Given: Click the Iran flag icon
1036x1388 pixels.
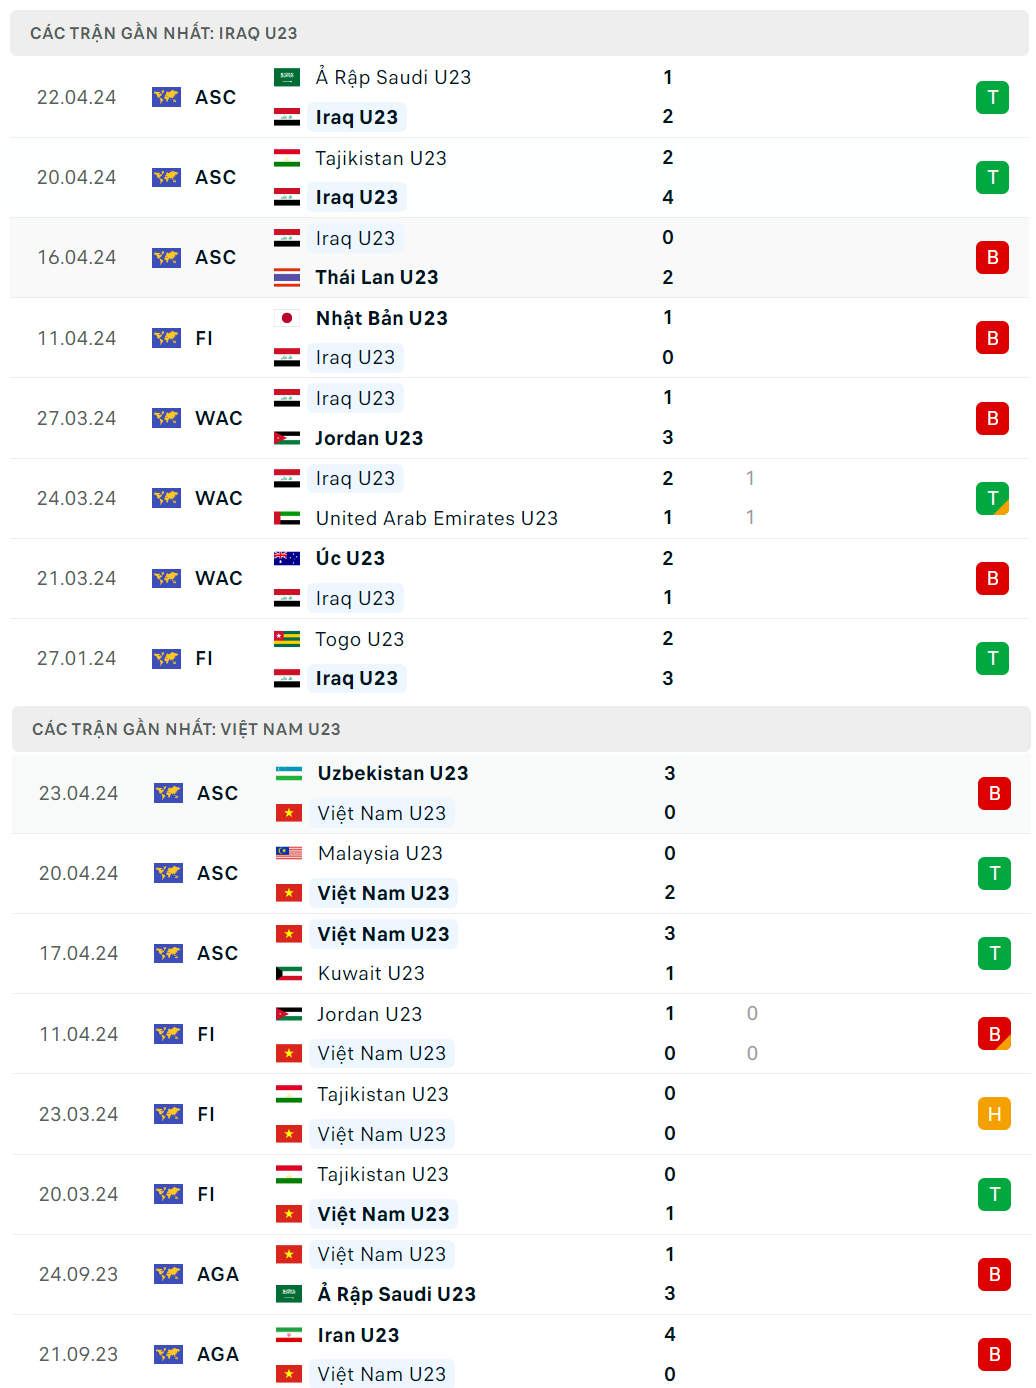Looking at the screenshot, I should [289, 1335].
